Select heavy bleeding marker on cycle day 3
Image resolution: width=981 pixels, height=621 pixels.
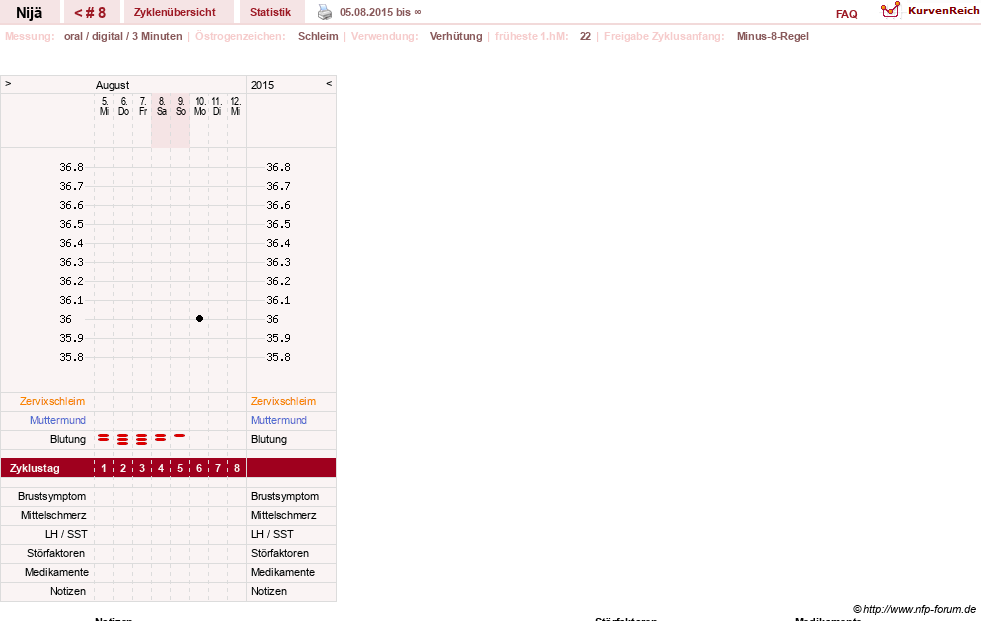[141, 439]
